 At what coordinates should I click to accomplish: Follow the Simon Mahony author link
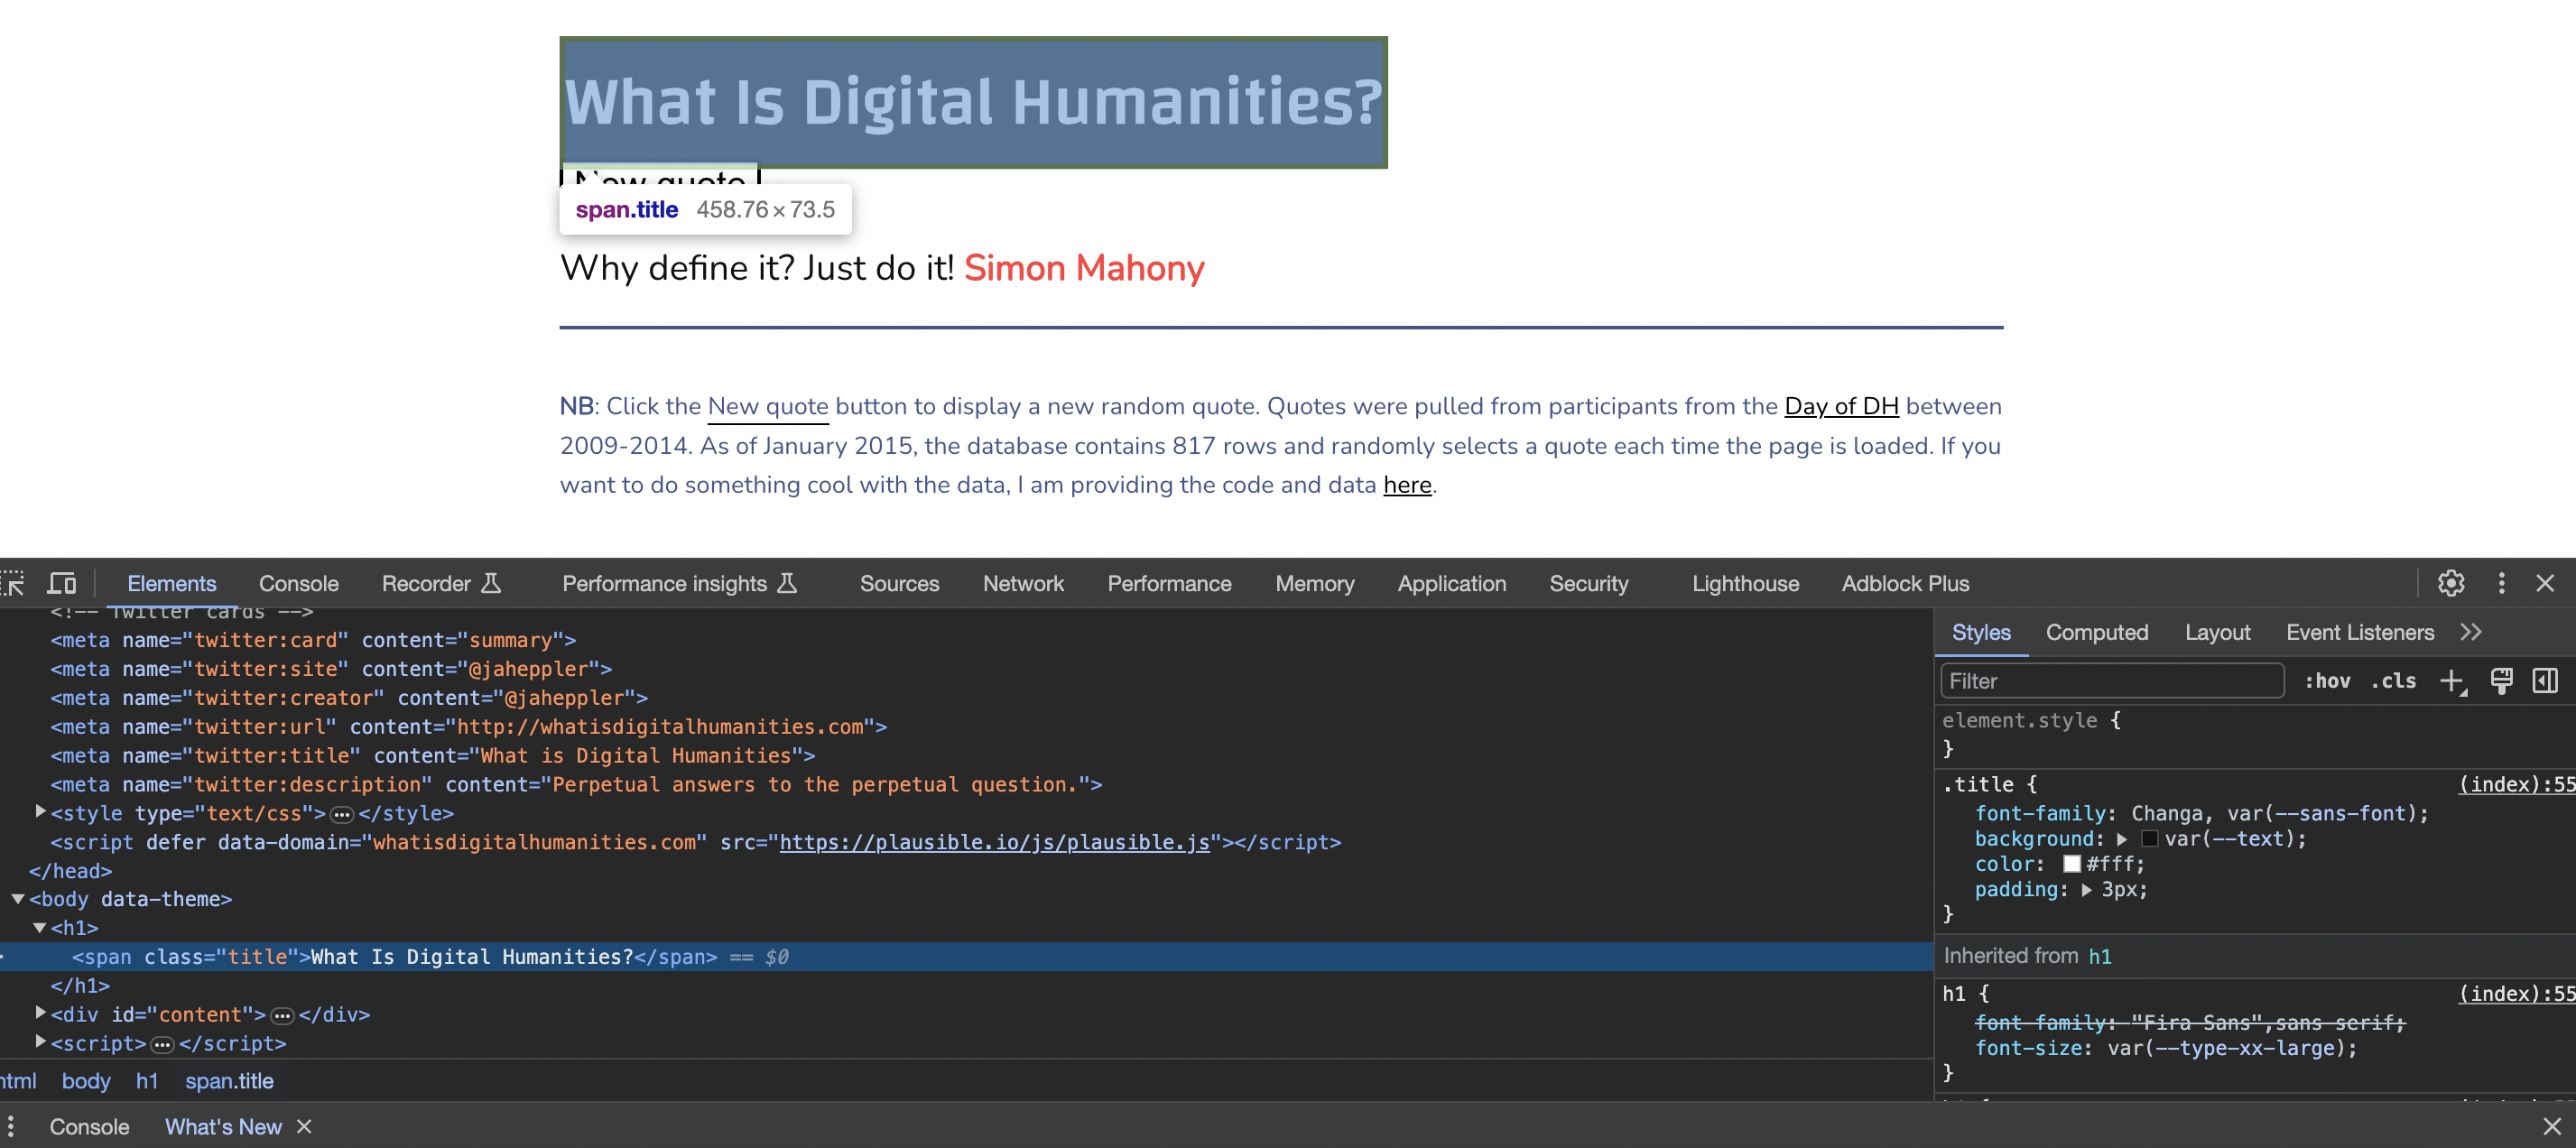tap(1084, 268)
